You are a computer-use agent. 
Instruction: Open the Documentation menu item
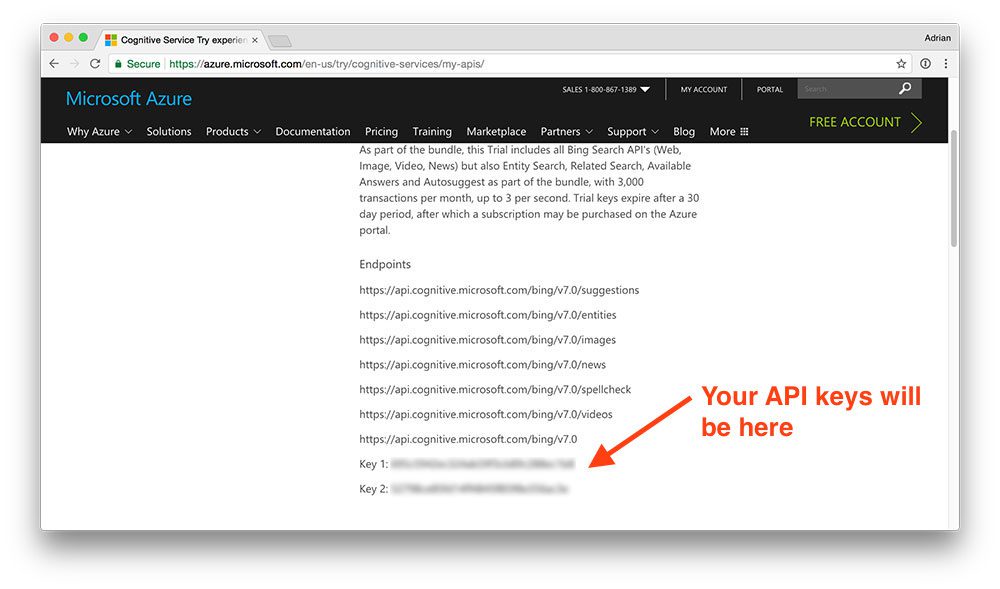tap(312, 131)
